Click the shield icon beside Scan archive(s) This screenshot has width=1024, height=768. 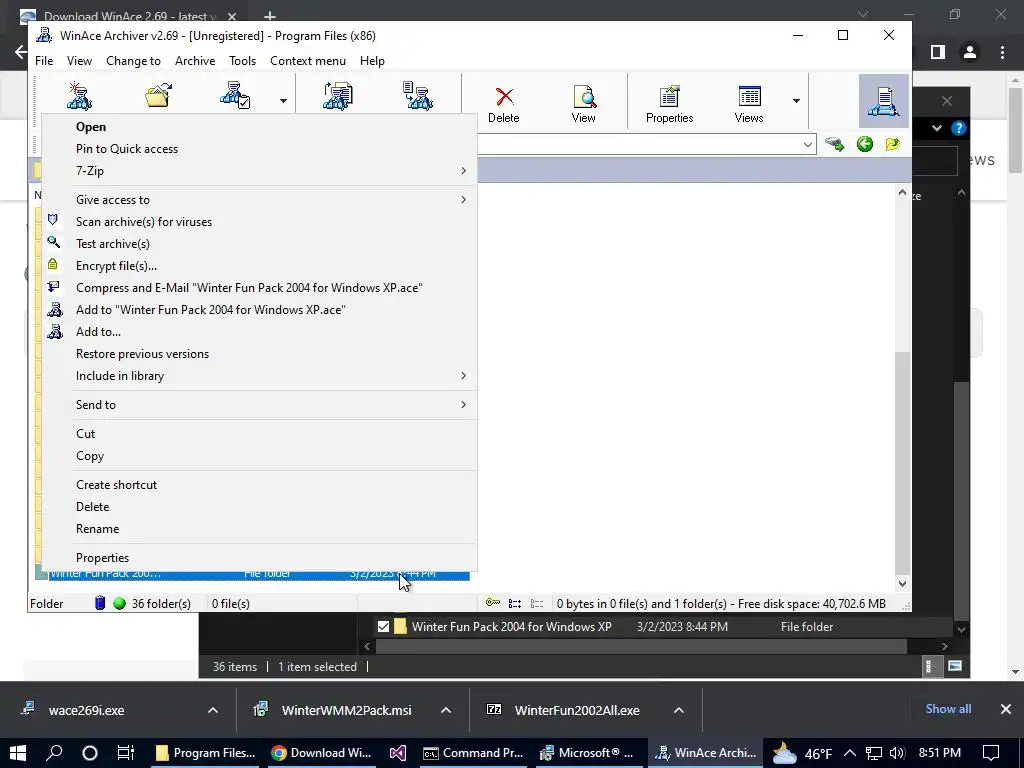click(53, 220)
